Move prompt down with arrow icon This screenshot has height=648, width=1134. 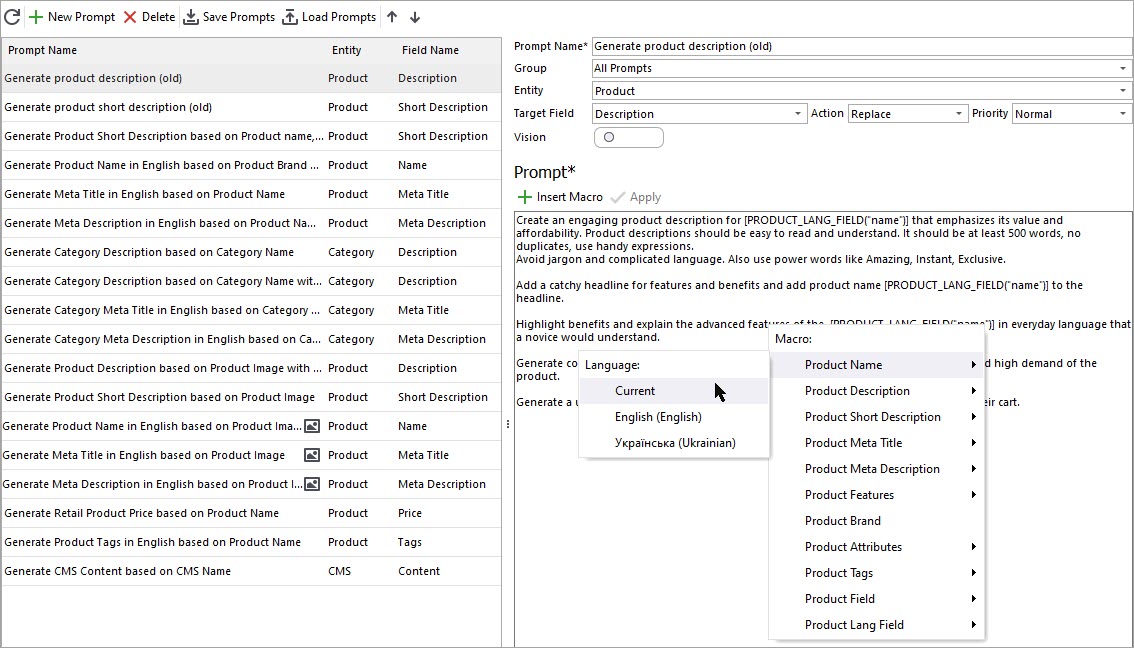click(414, 17)
